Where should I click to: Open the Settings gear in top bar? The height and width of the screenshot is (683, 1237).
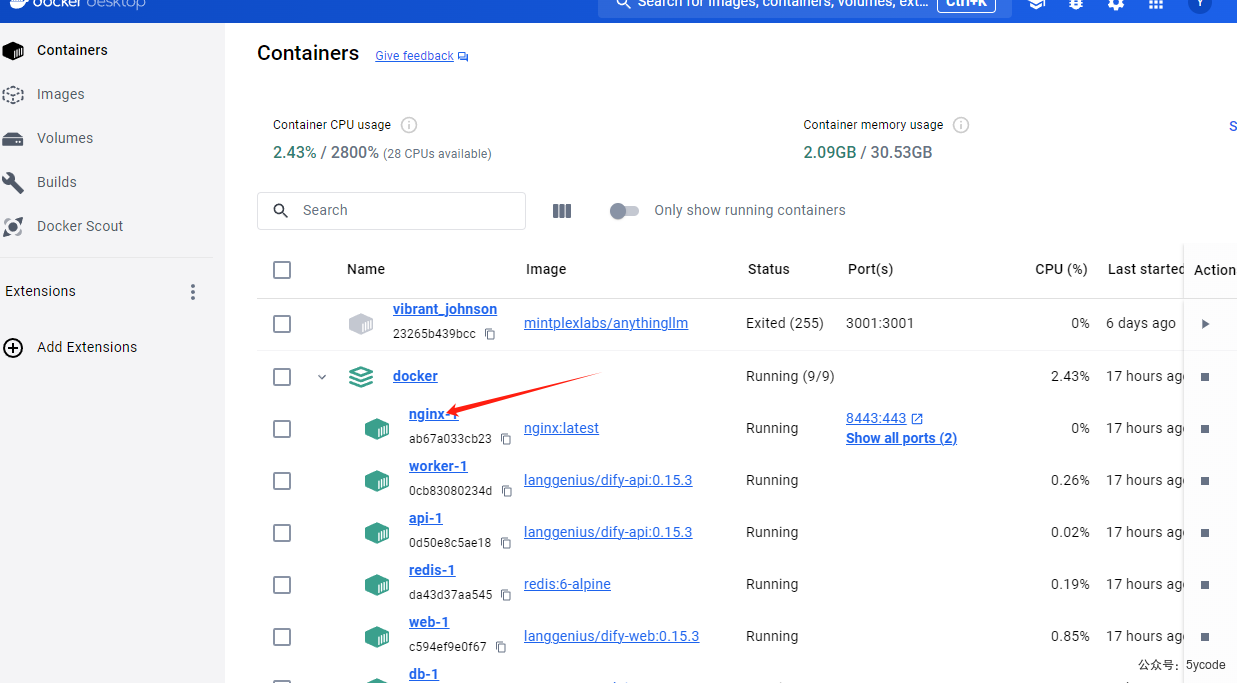[x=1116, y=4]
